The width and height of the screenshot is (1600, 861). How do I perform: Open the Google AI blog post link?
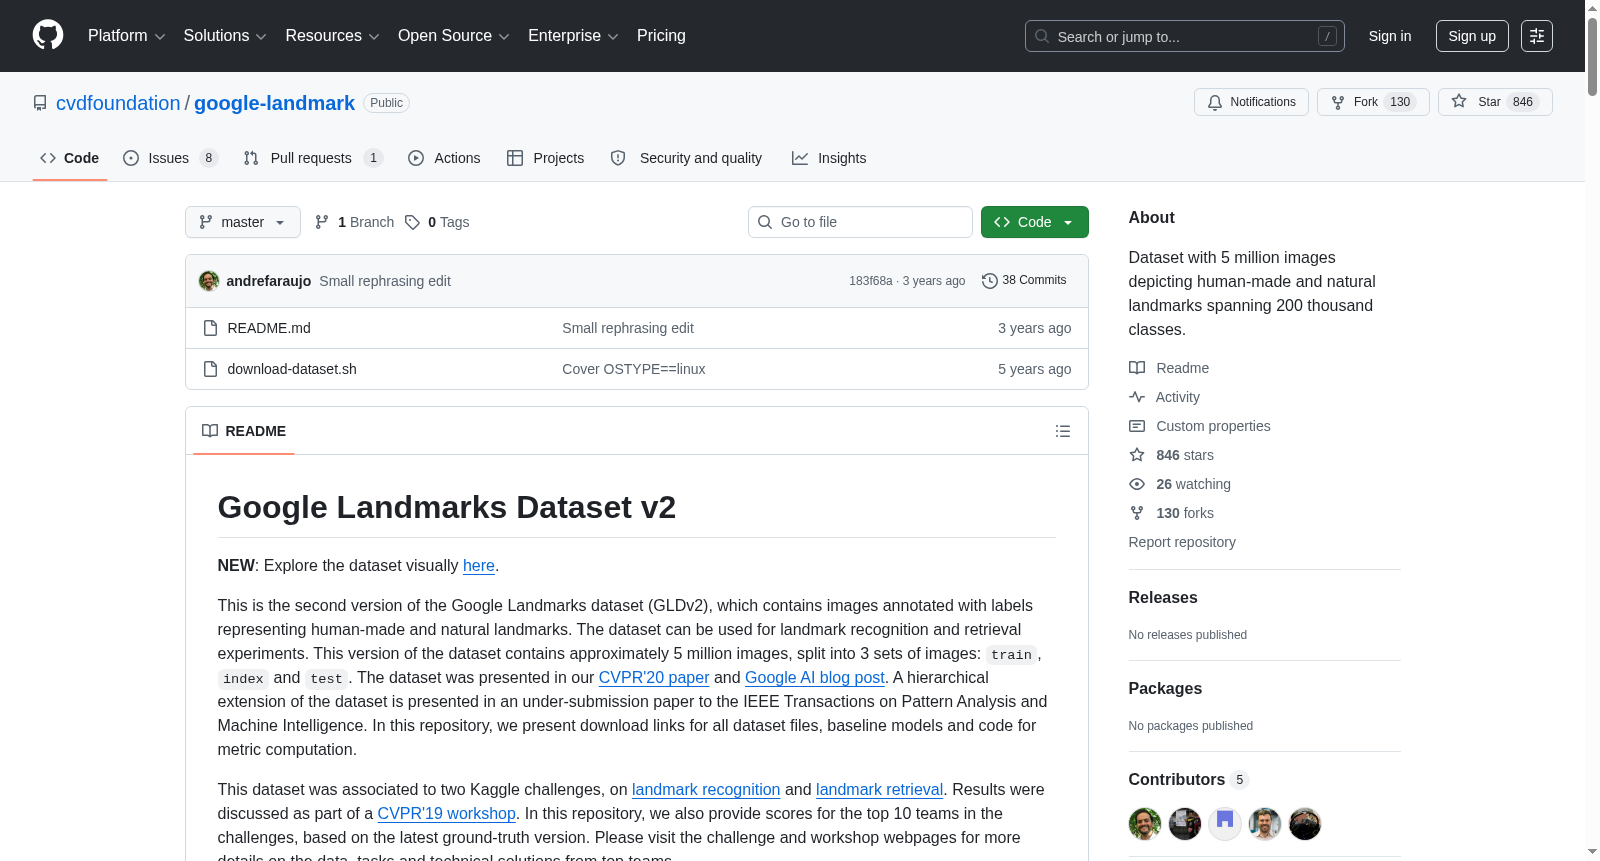coord(815,678)
